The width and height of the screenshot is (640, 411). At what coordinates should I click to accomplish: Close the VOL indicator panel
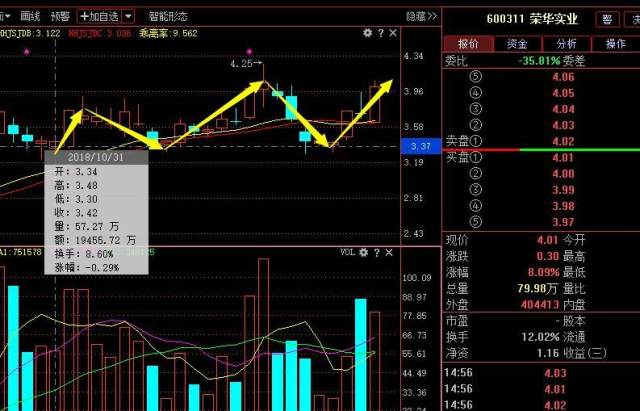click(x=389, y=252)
